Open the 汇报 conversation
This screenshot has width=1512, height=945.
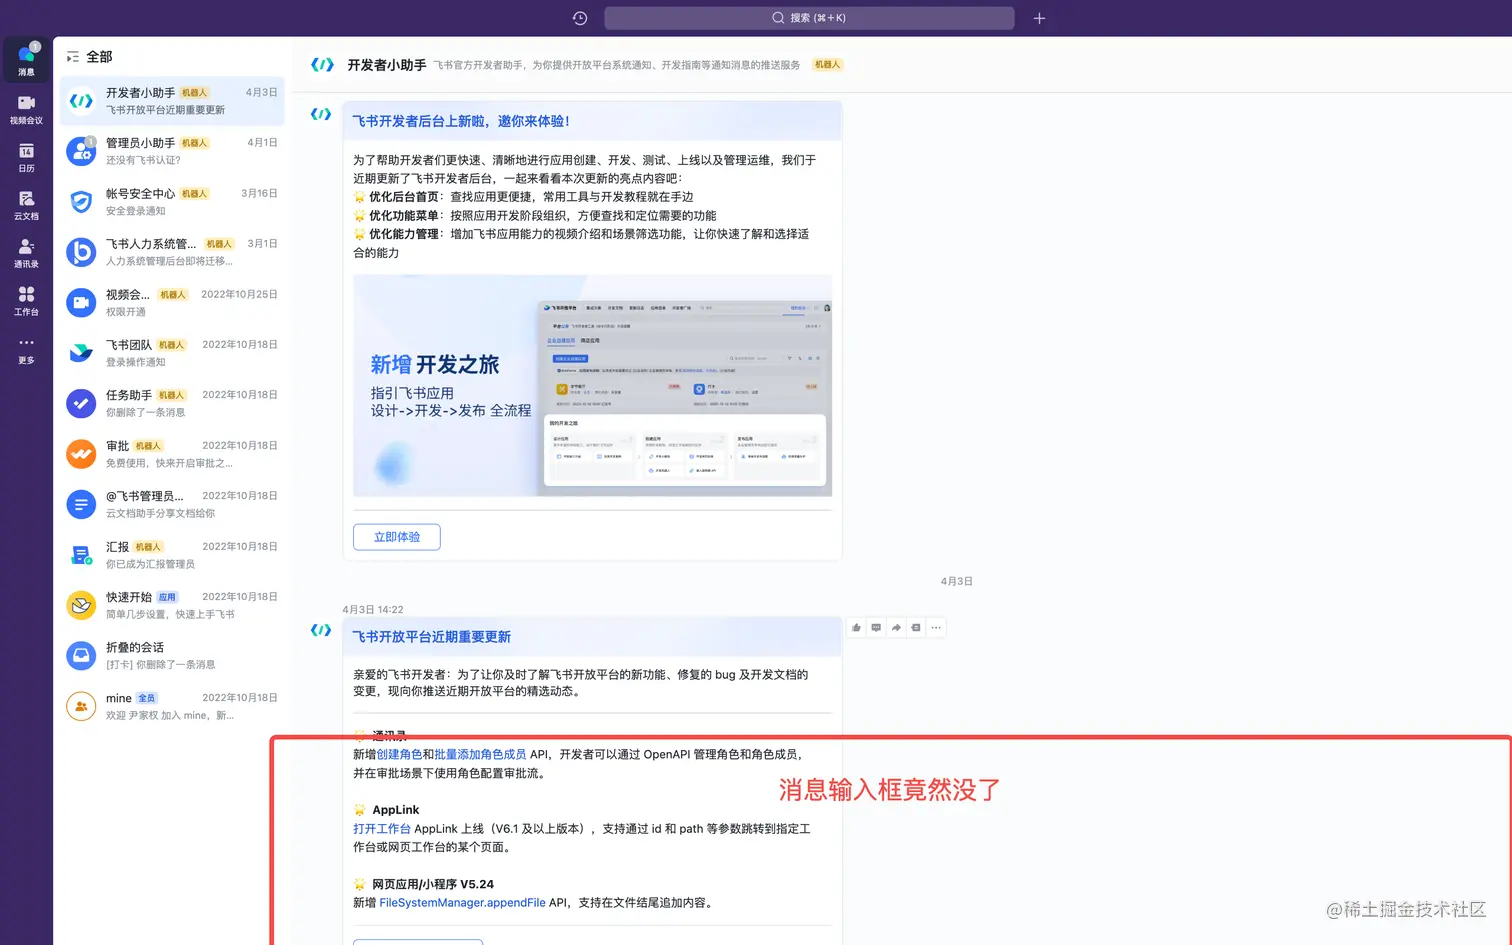click(x=172, y=555)
